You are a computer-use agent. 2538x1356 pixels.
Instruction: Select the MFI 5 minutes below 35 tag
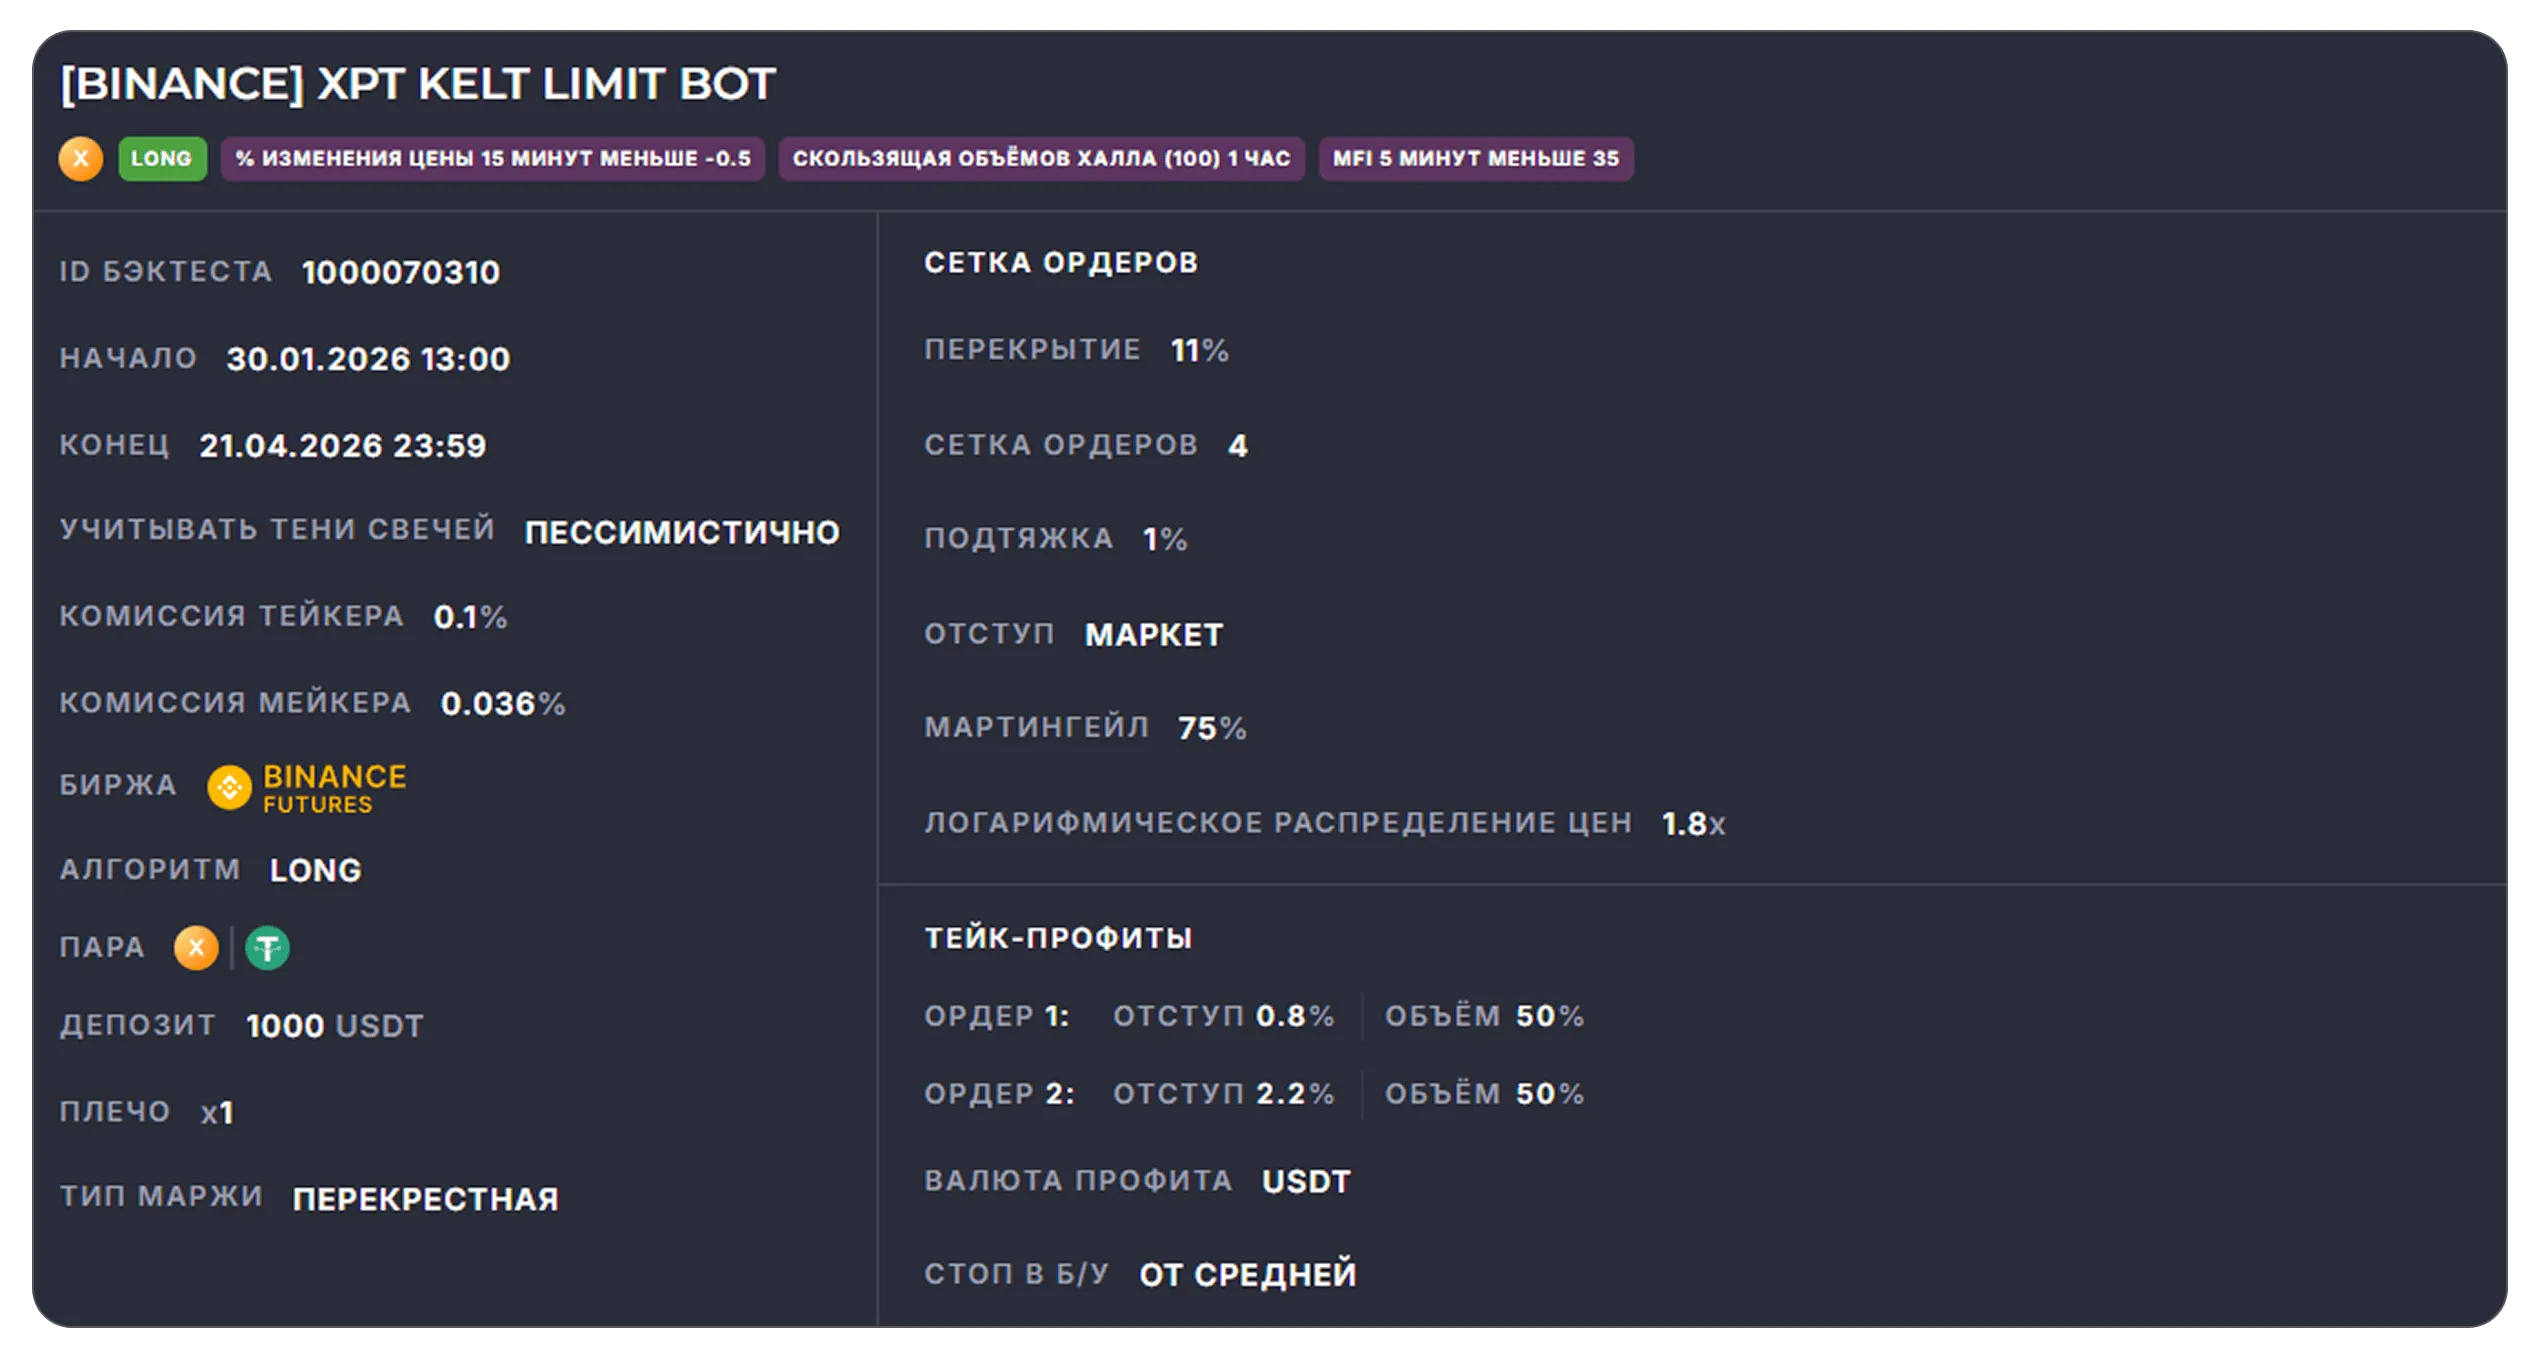click(x=1476, y=158)
